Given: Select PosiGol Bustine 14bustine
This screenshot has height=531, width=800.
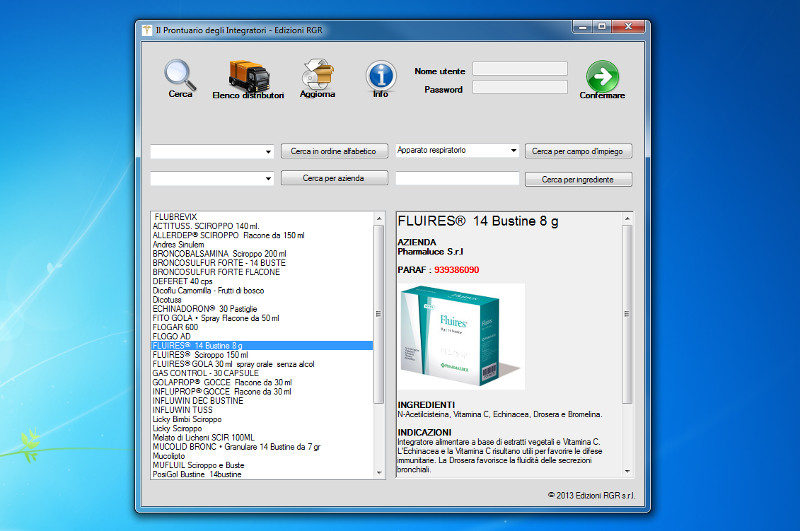Looking at the screenshot, I should tap(262, 474).
